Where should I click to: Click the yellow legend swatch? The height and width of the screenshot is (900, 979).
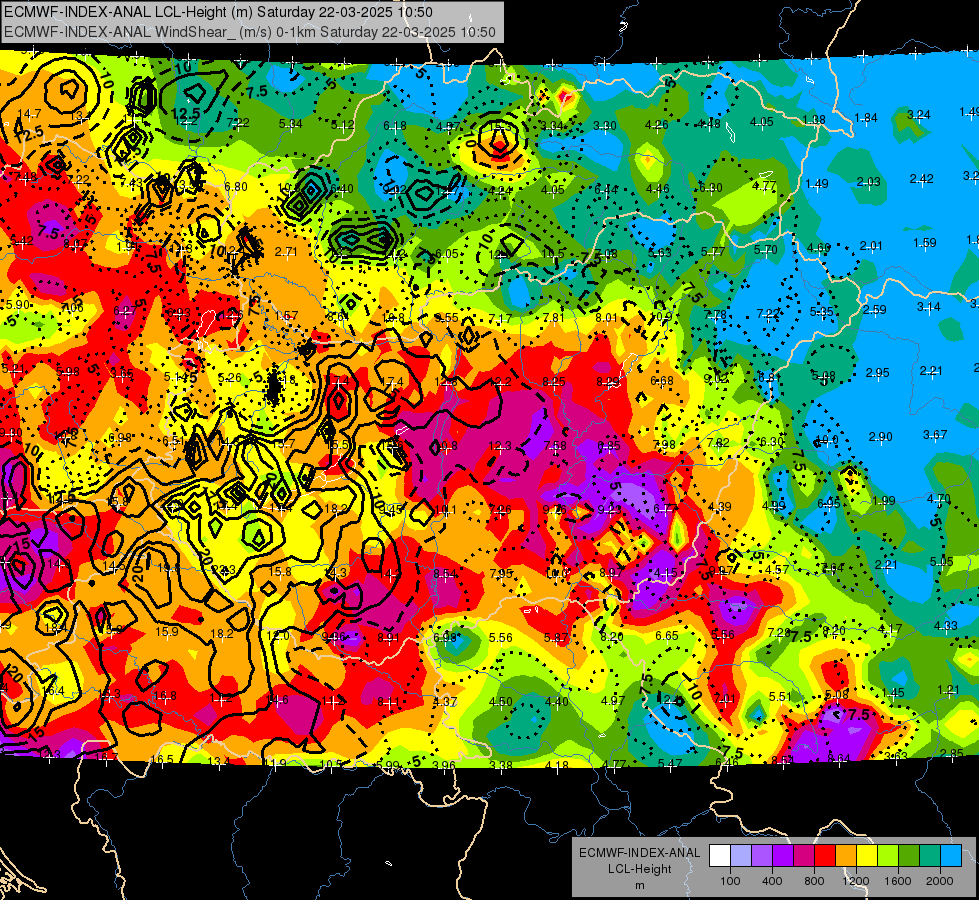click(867, 856)
